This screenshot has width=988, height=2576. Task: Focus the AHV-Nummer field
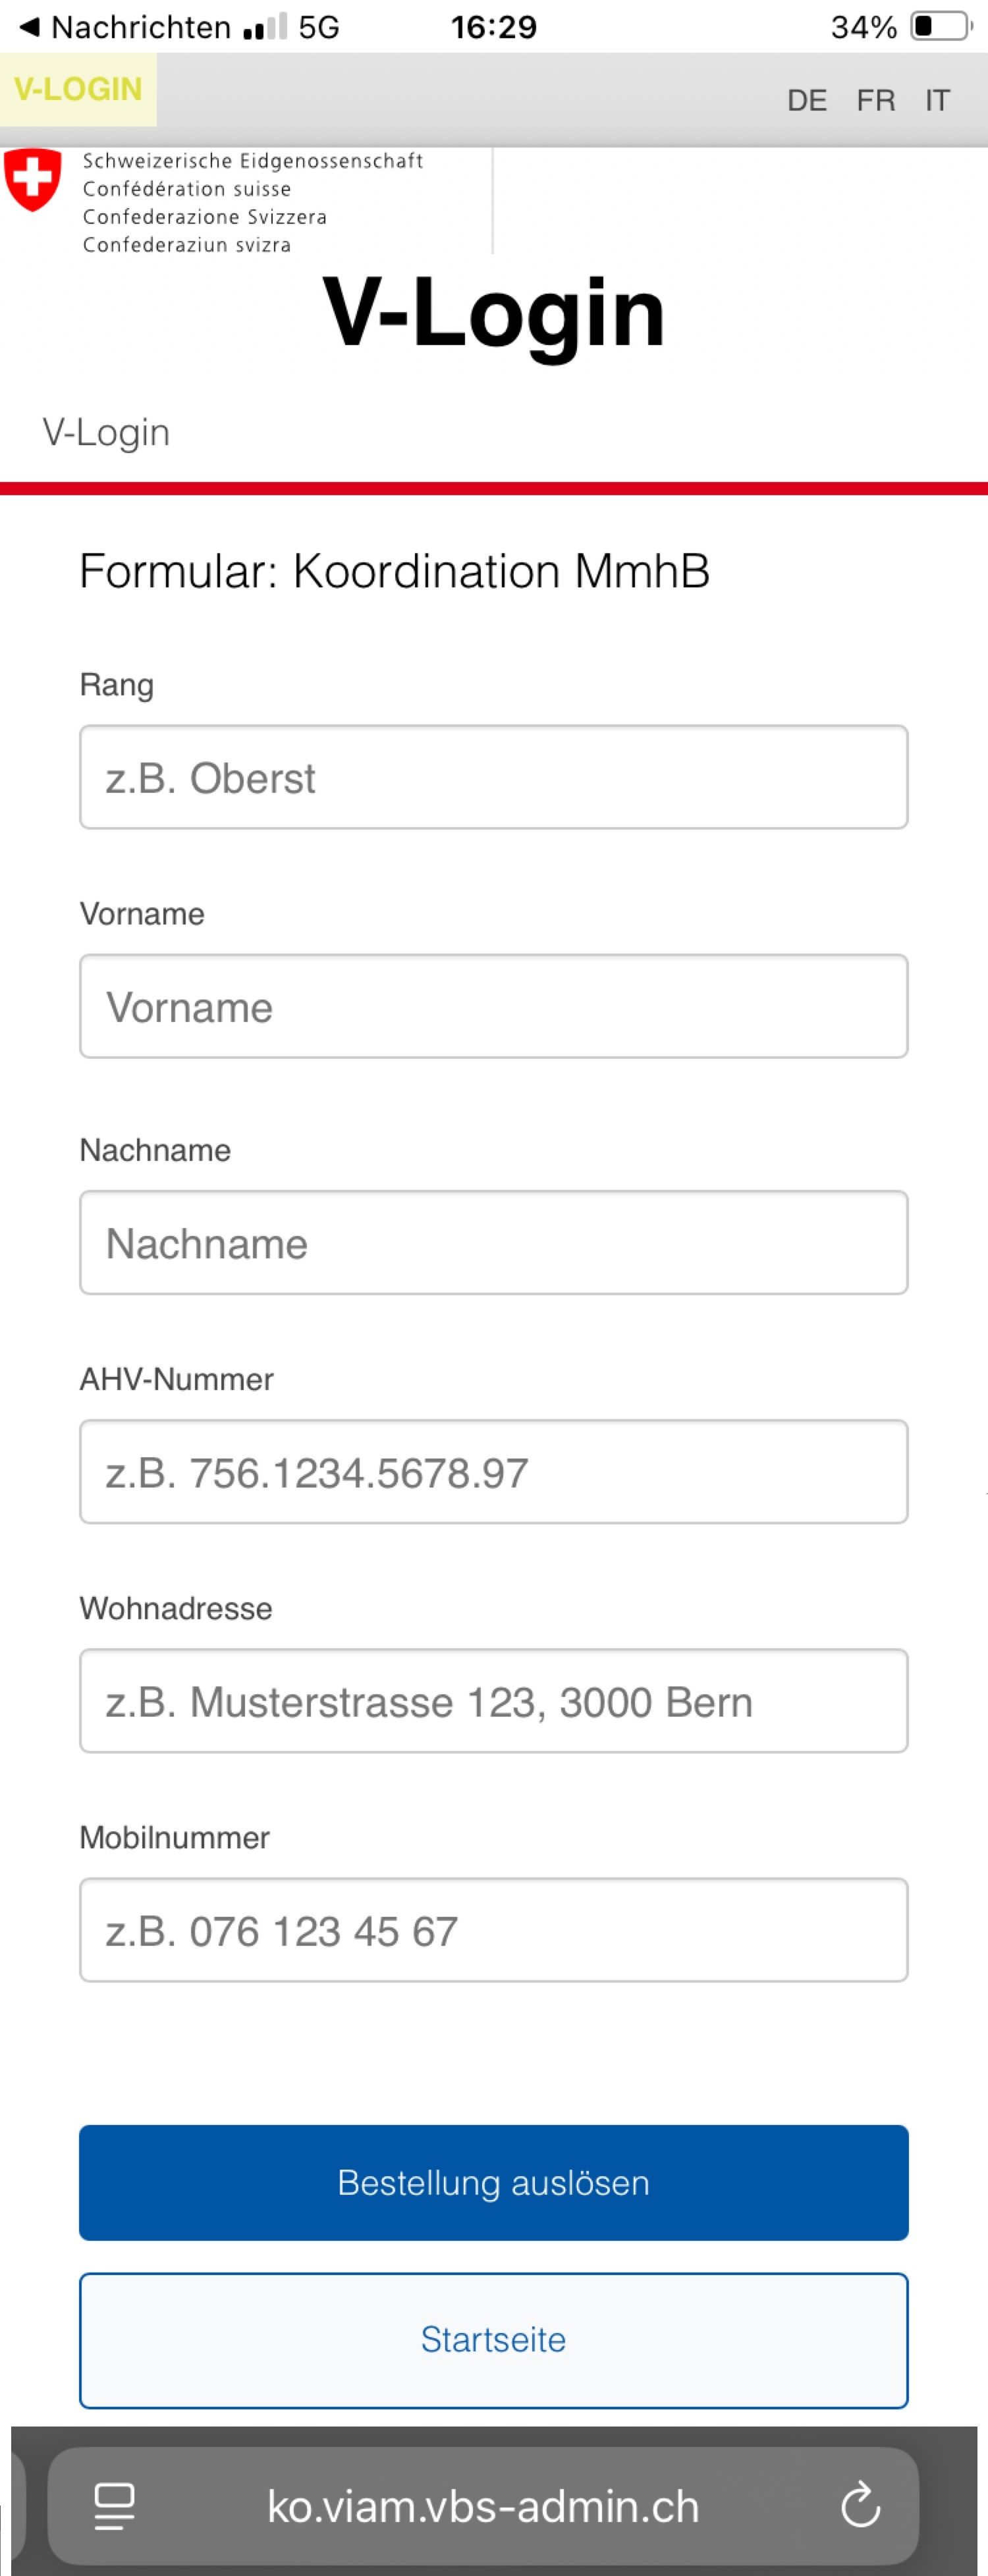click(494, 1472)
